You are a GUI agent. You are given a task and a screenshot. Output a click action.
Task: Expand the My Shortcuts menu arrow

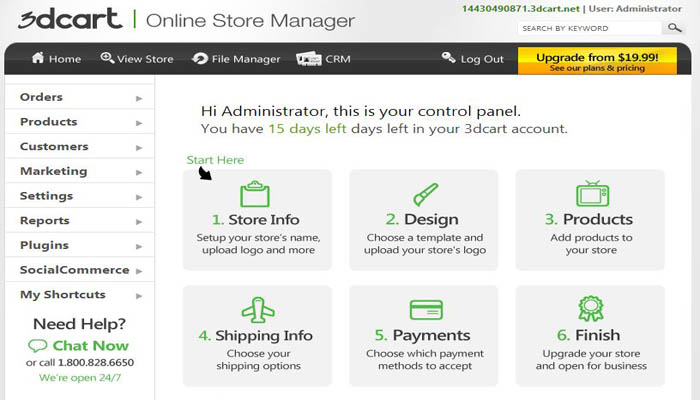(x=139, y=296)
